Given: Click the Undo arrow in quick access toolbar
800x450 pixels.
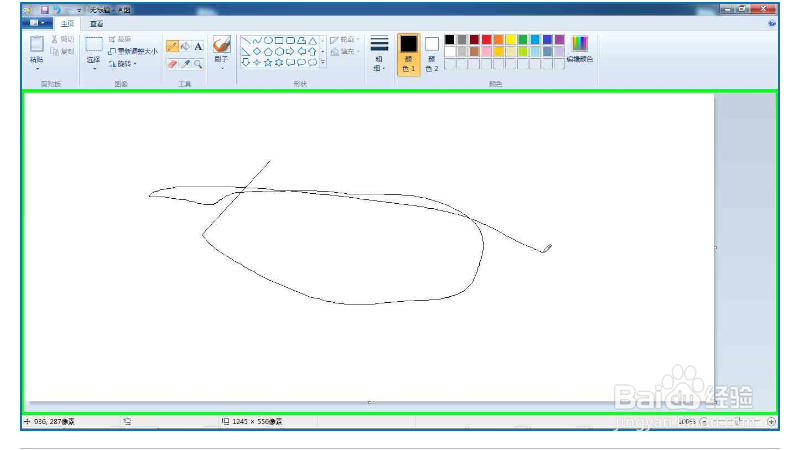Looking at the screenshot, I should coord(57,10).
